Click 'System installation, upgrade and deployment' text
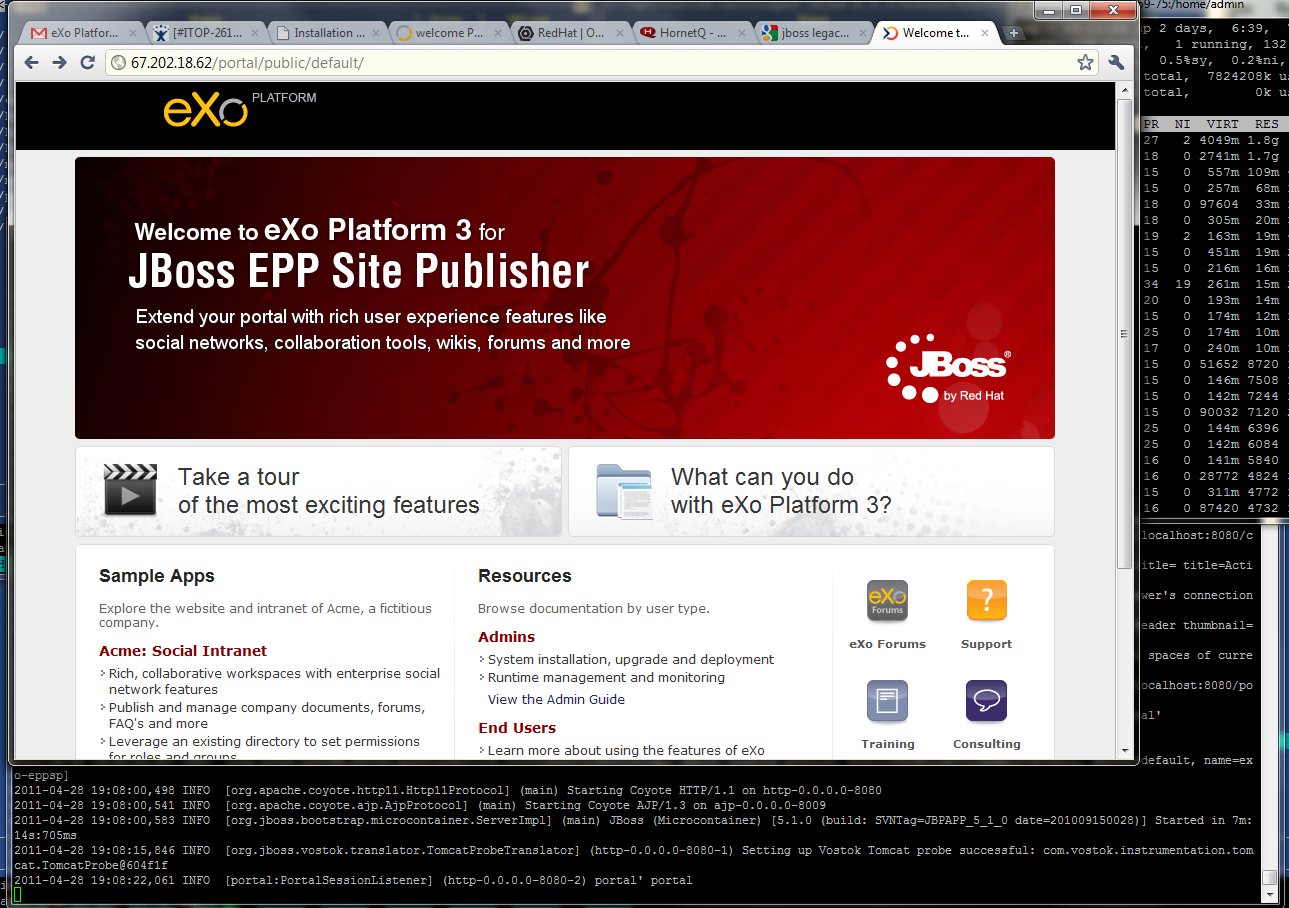Viewport: 1289px width, 908px height. 631,660
